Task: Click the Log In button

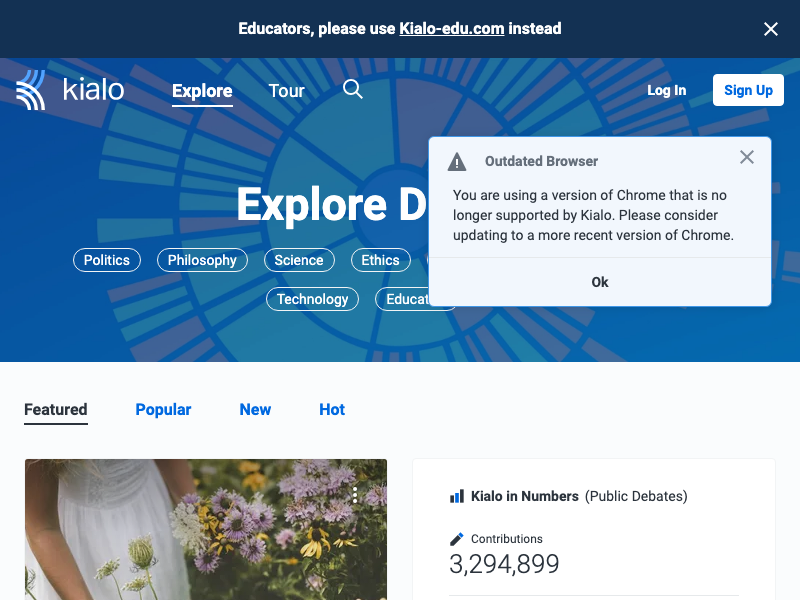Action: [666, 90]
